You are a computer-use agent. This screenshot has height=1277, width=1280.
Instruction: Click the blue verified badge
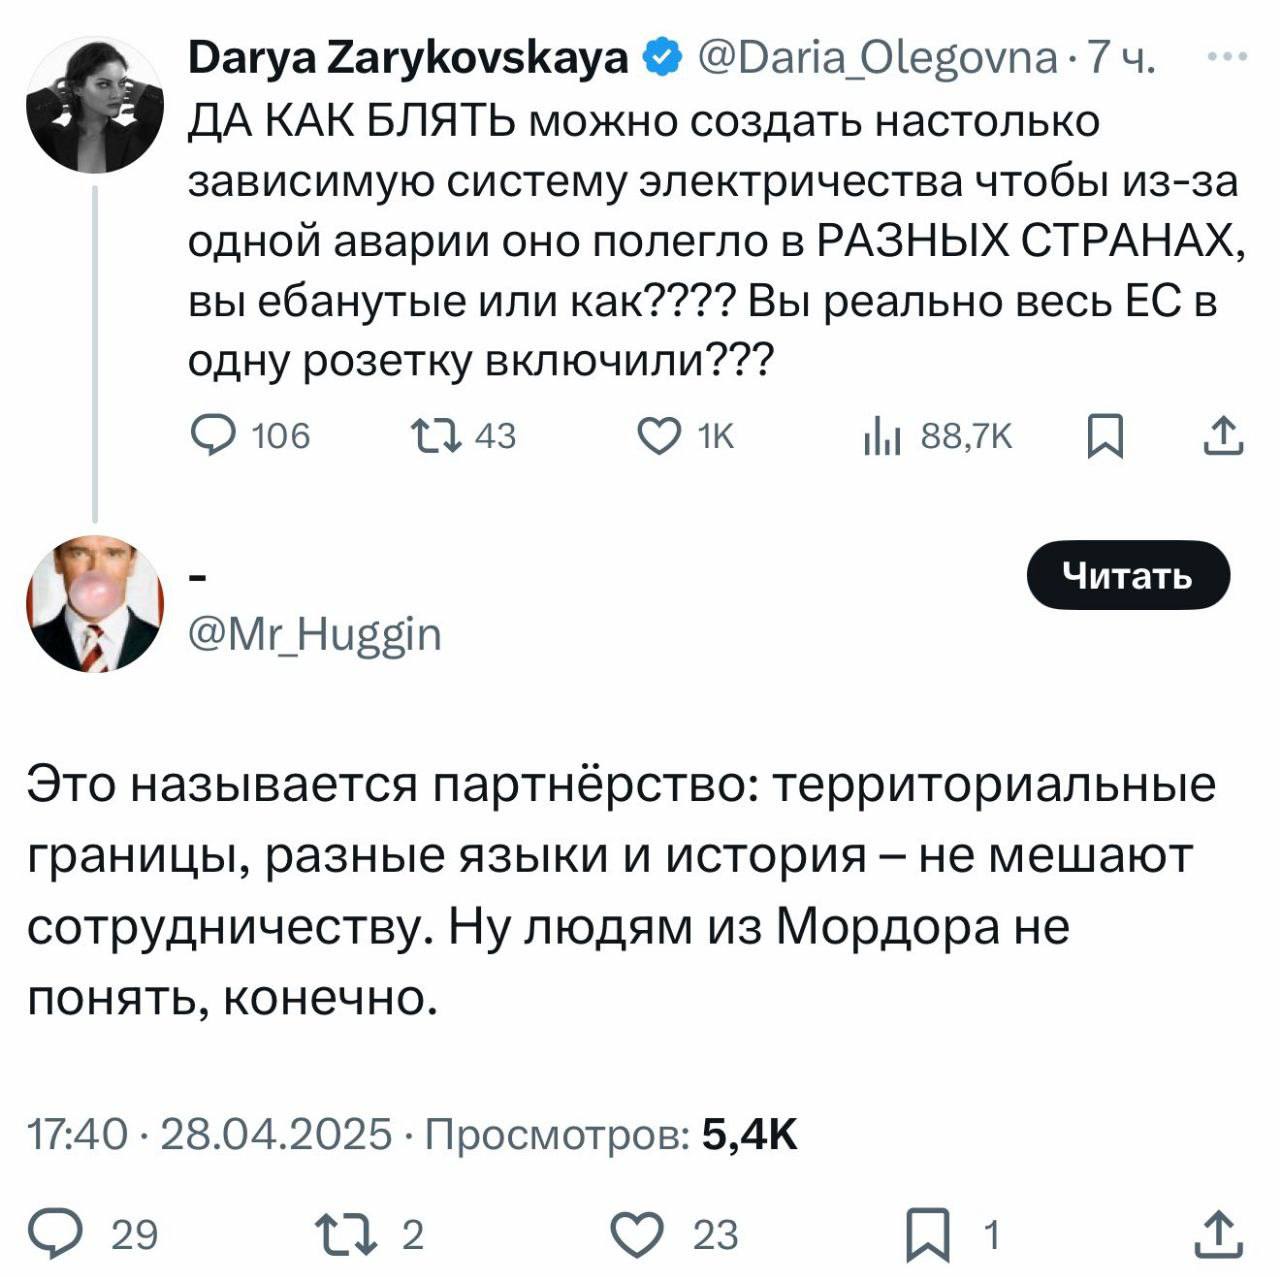pyautogui.click(x=661, y=59)
